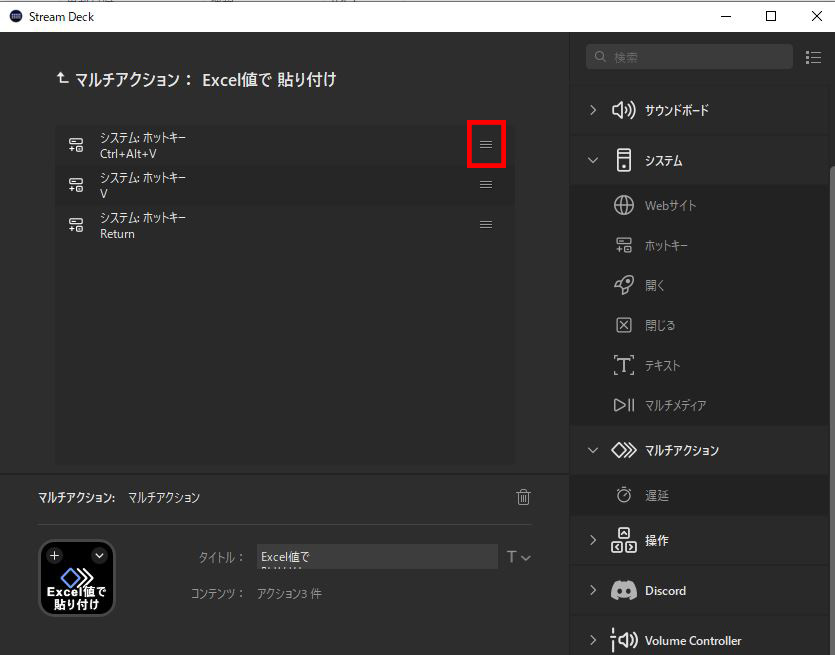This screenshot has height=655, width=835.
Task: Expand the サウンドボード category
Action: 593,110
